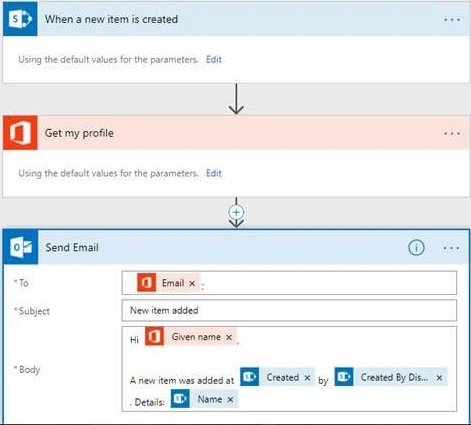Screen dimensions: 471x425
Task: Collapse the Send Email card title
Action: tap(72, 248)
